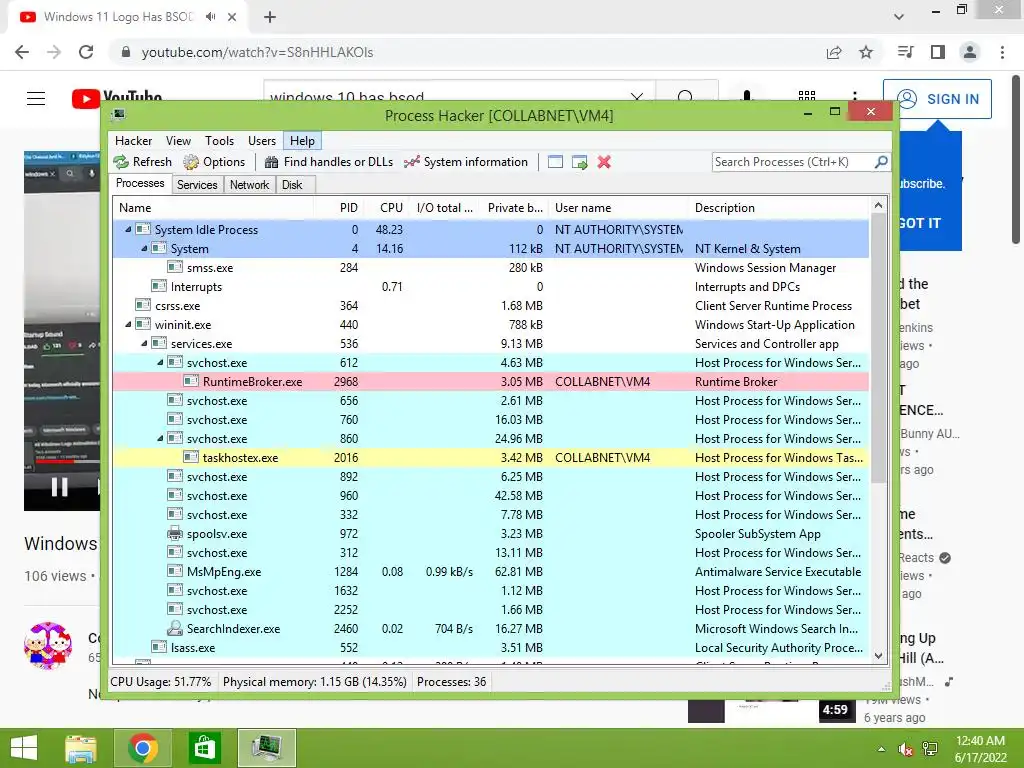The image size is (1024, 768).
Task: Sort by the PID column header
Action: click(x=339, y=208)
